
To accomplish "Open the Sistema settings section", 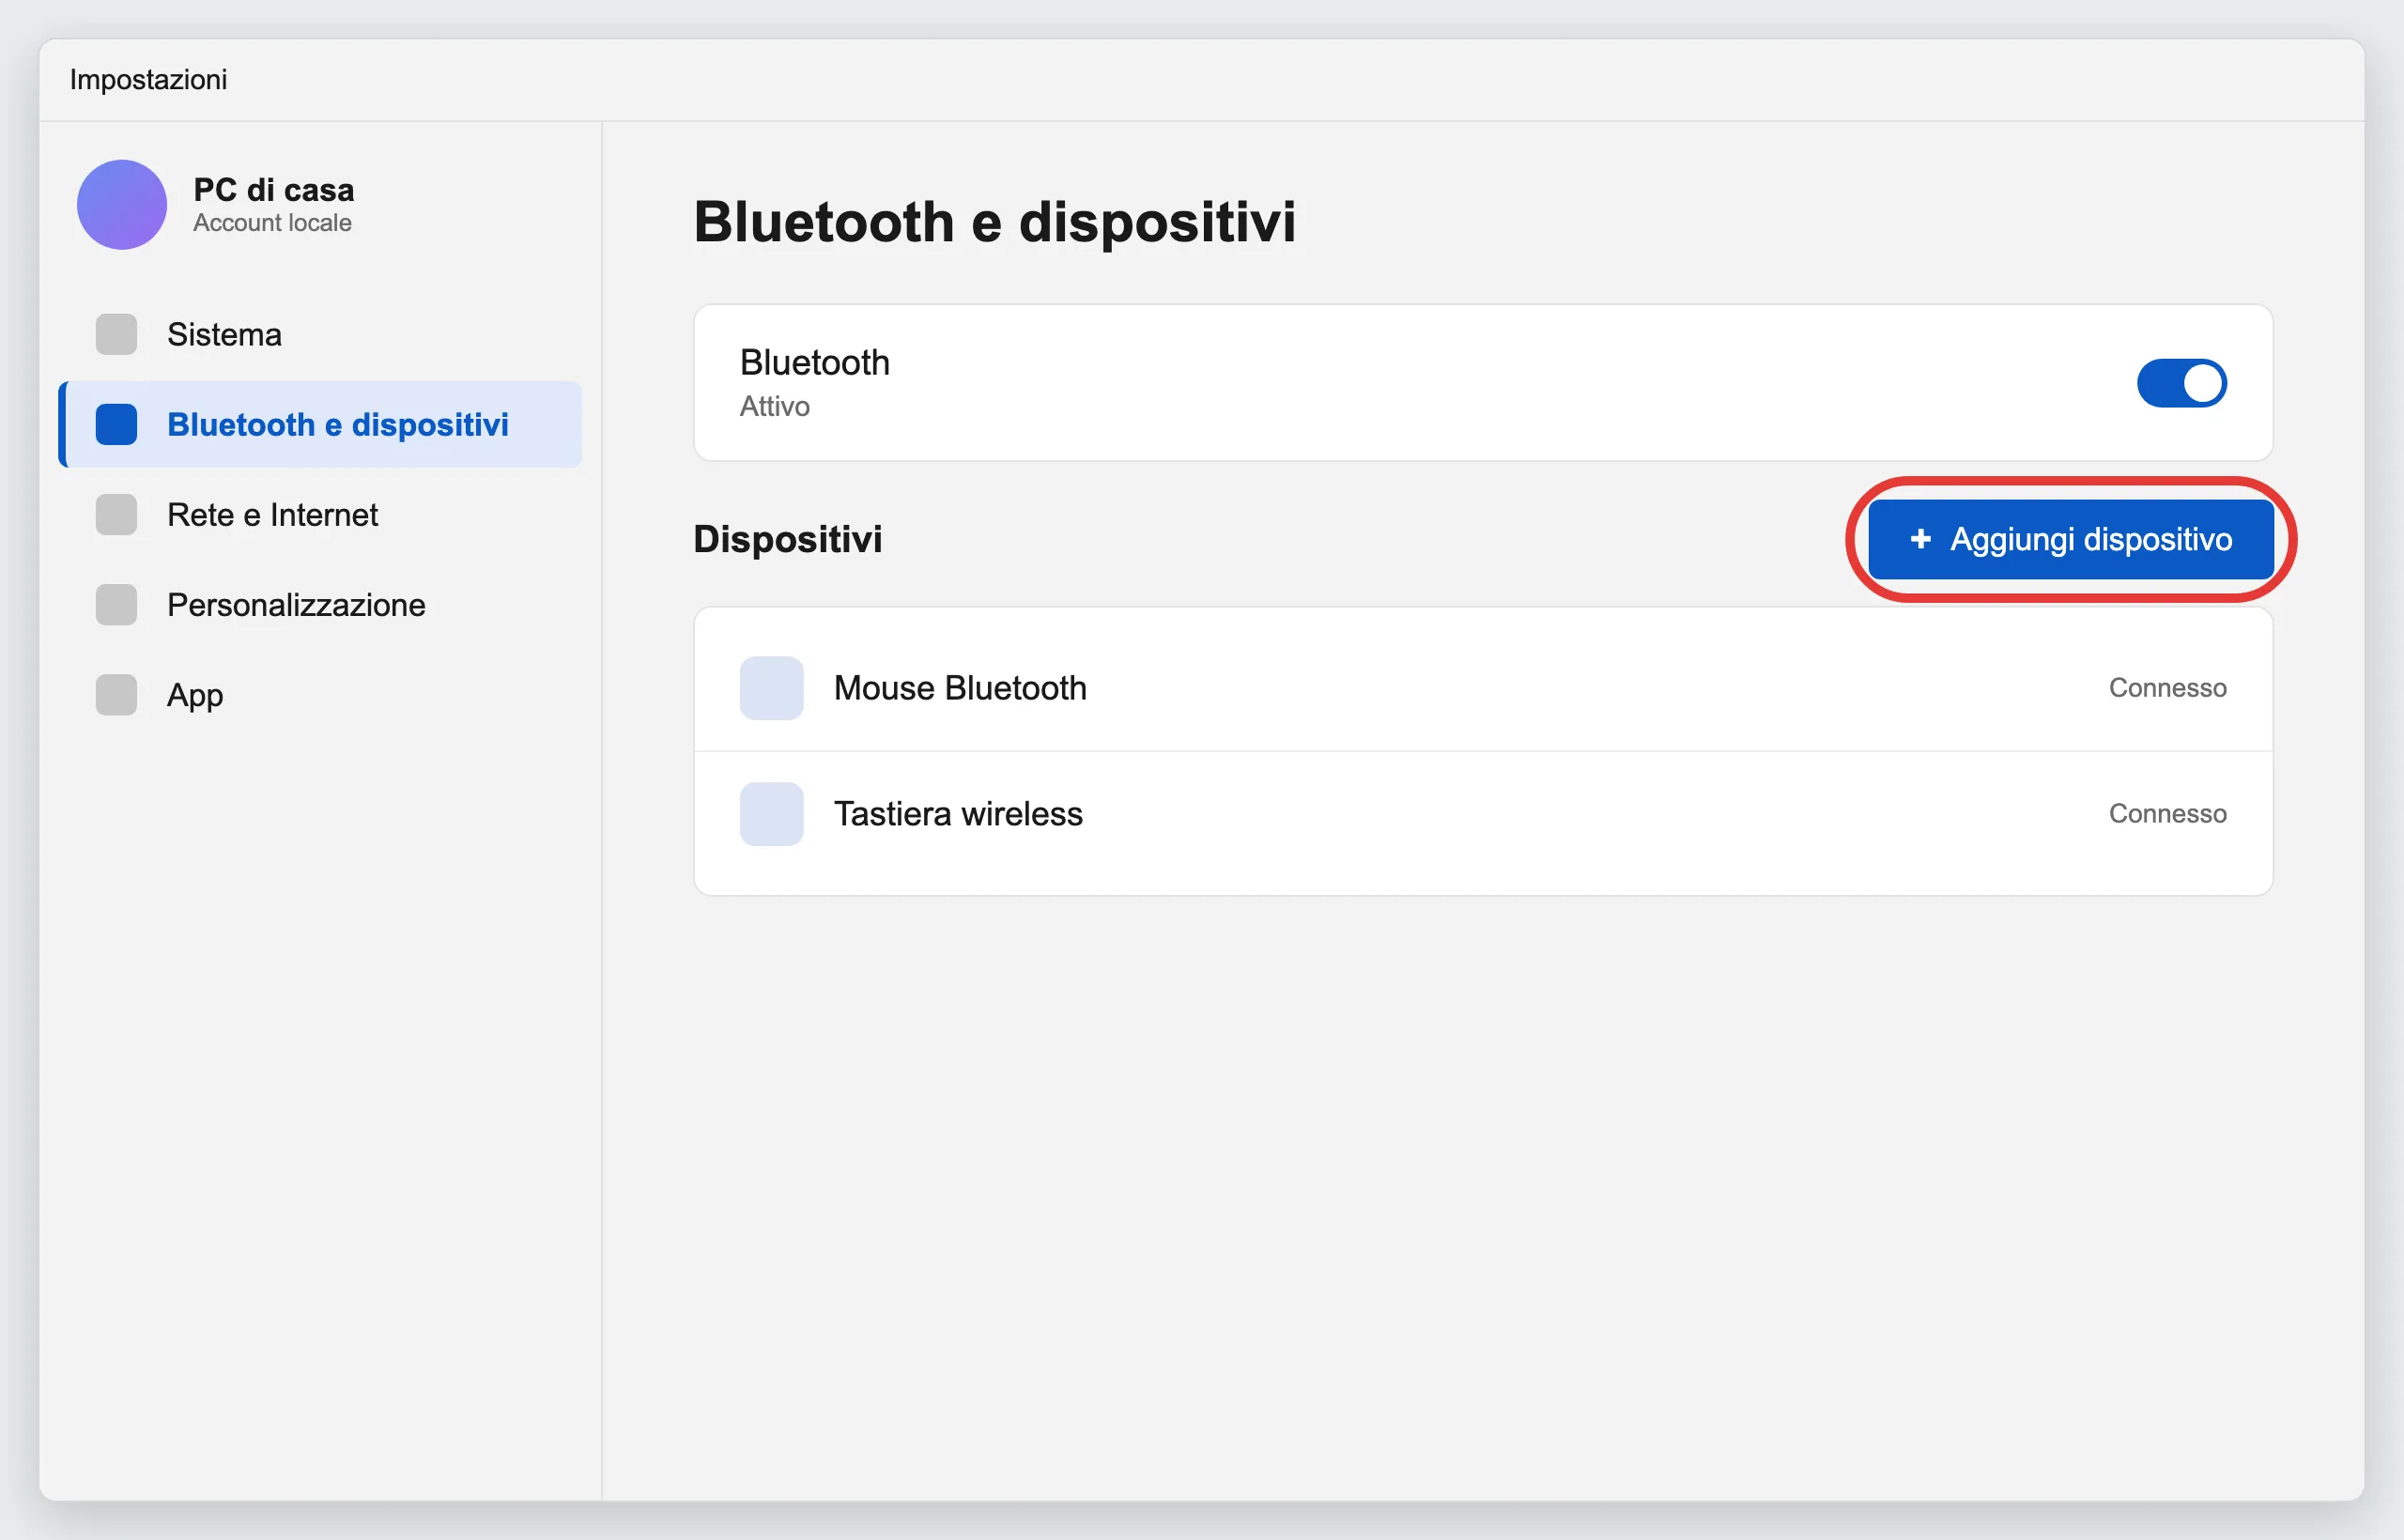I will [x=321, y=334].
